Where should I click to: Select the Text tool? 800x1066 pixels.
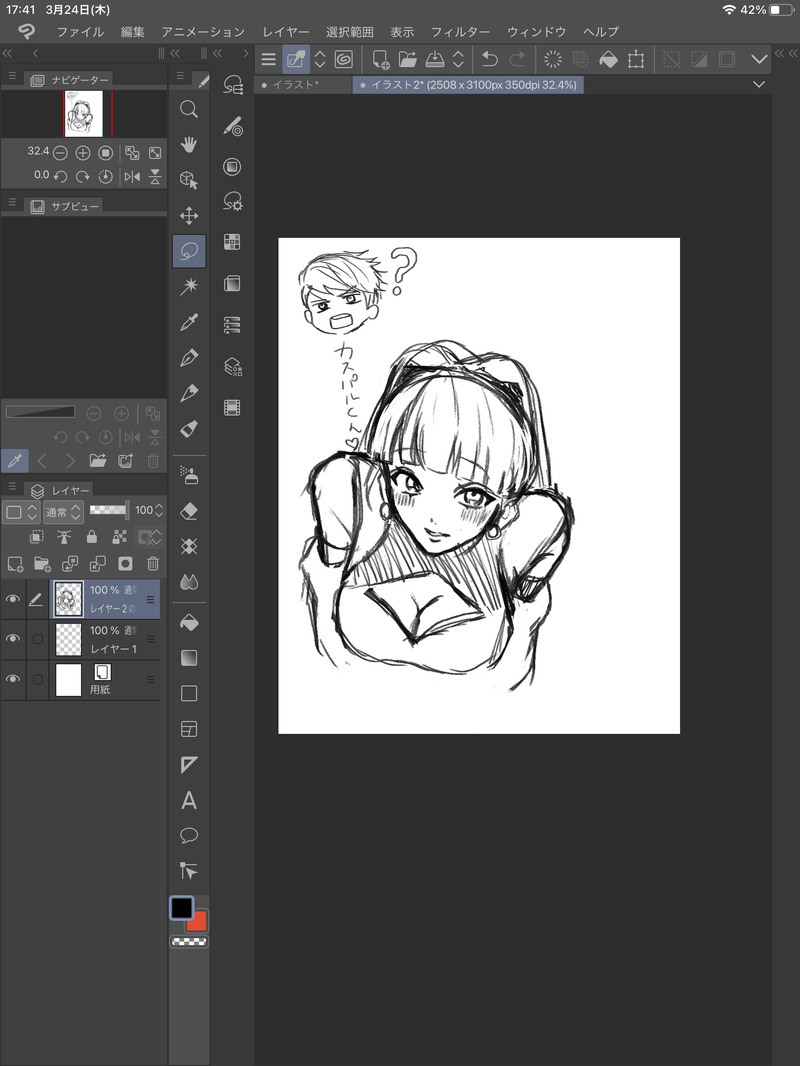(189, 800)
